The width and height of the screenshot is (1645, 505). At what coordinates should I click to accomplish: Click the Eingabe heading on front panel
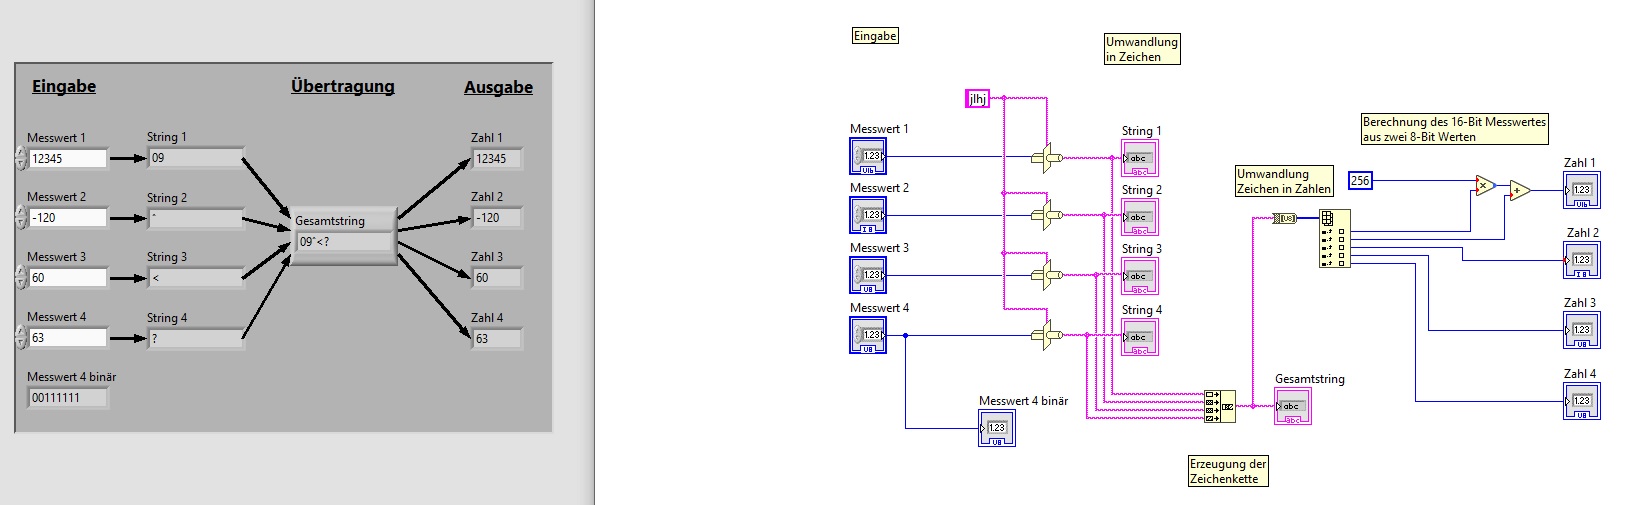64,86
